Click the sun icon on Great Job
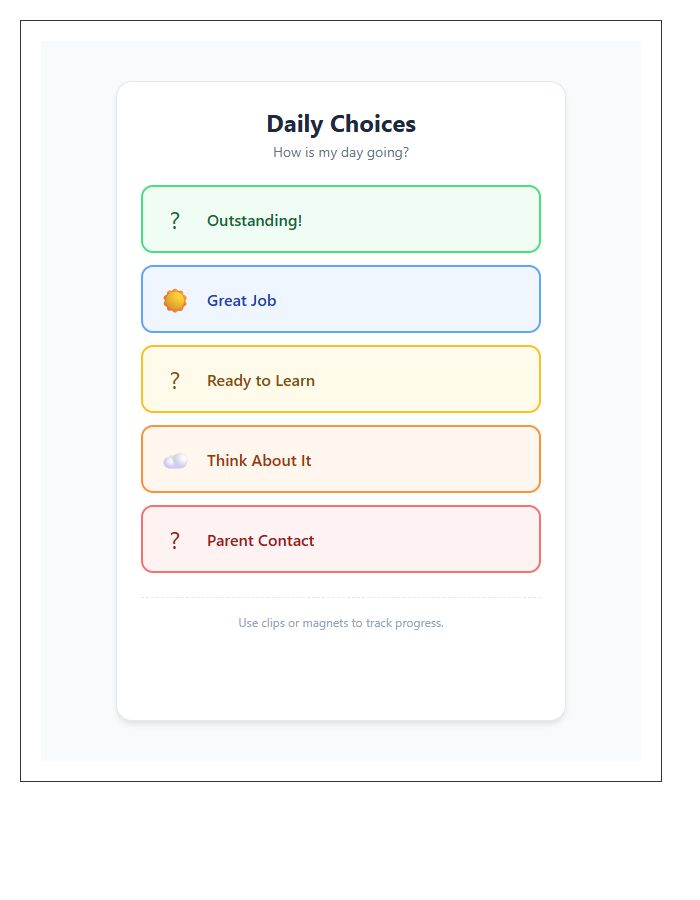 pos(175,300)
